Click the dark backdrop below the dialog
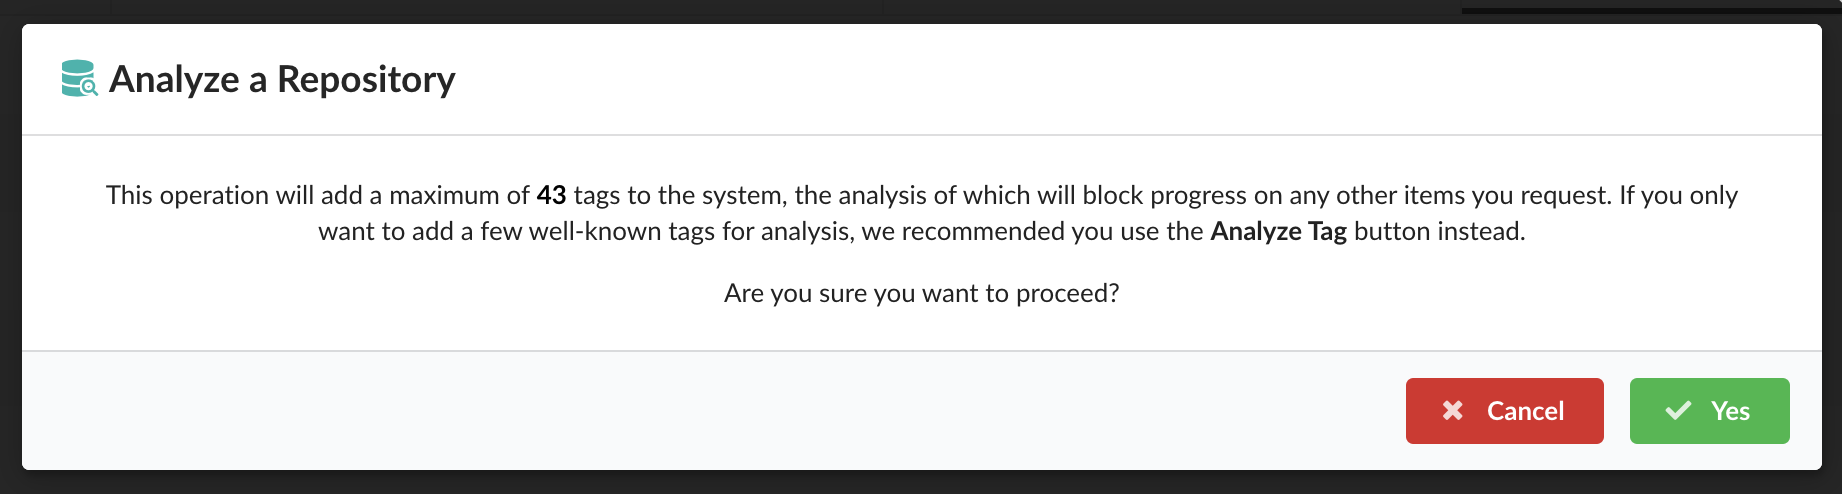The width and height of the screenshot is (1842, 494). point(700,483)
